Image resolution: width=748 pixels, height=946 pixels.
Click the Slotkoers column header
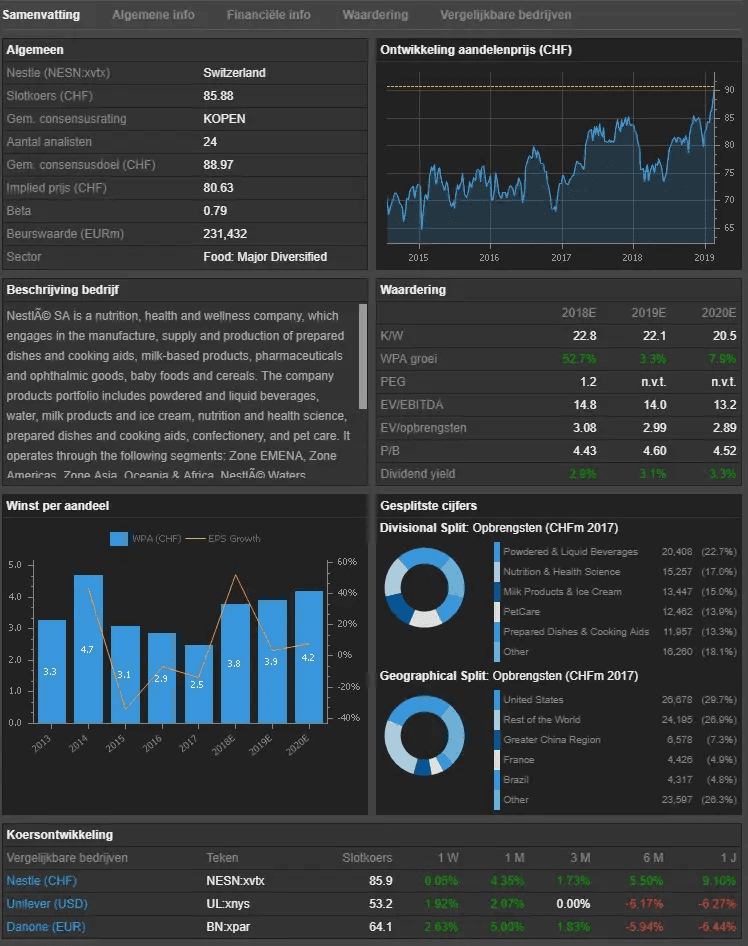point(367,858)
